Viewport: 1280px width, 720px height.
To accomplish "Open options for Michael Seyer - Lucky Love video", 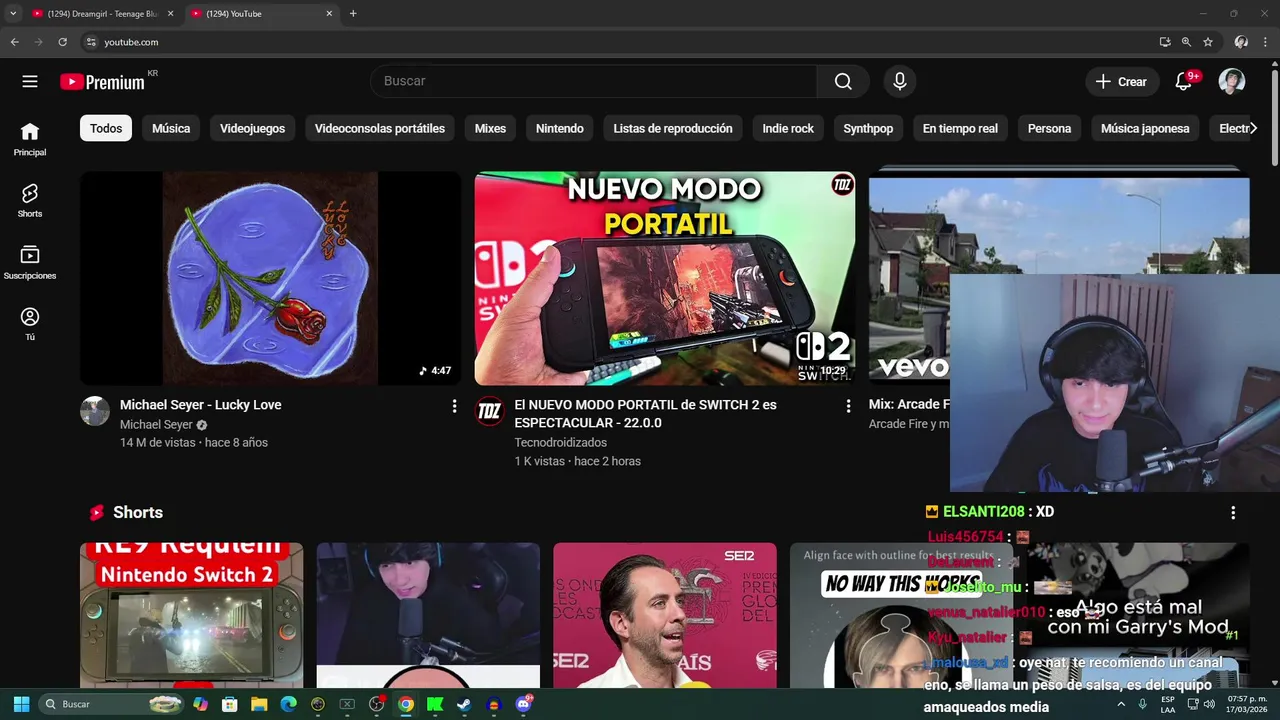I will click(x=454, y=406).
